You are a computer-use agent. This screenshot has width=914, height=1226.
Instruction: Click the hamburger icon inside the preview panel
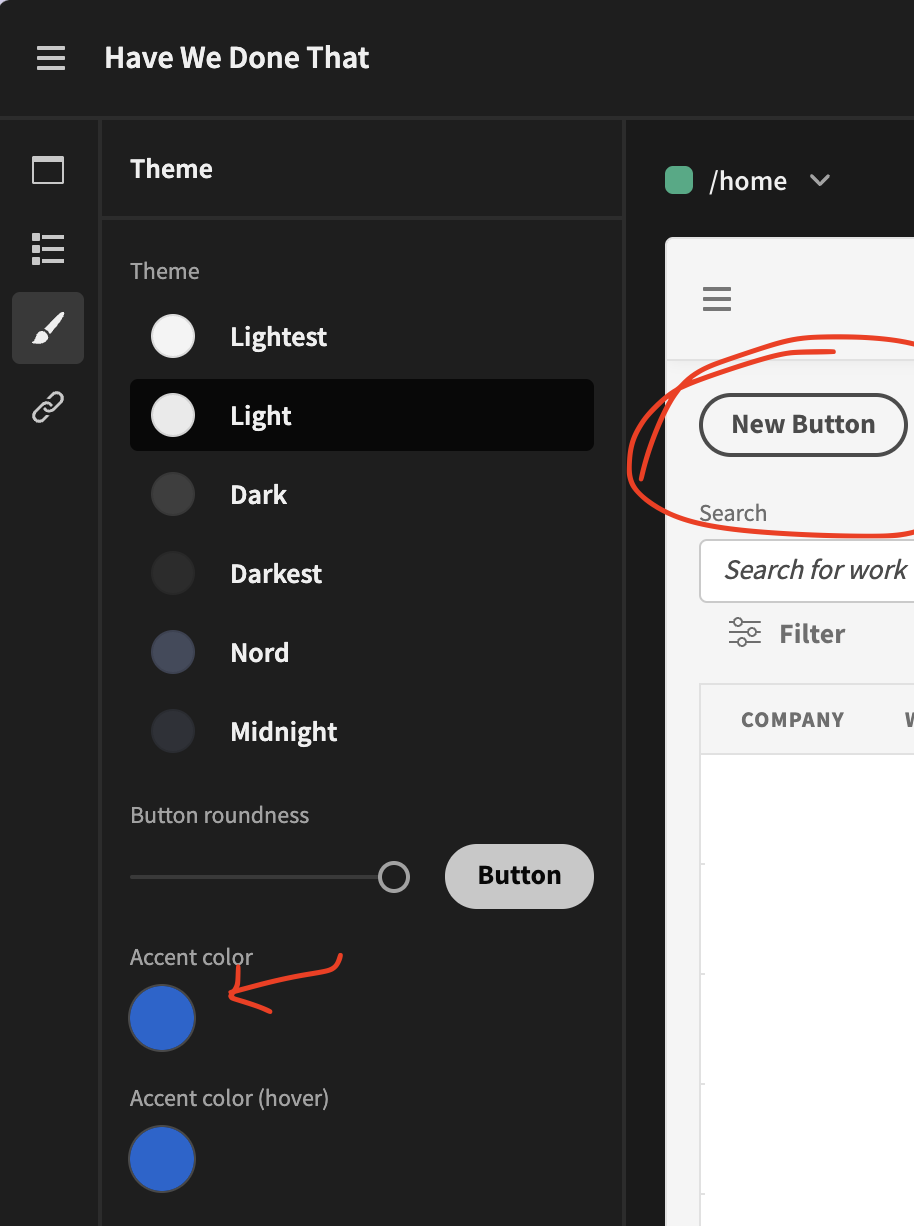[x=716, y=298]
